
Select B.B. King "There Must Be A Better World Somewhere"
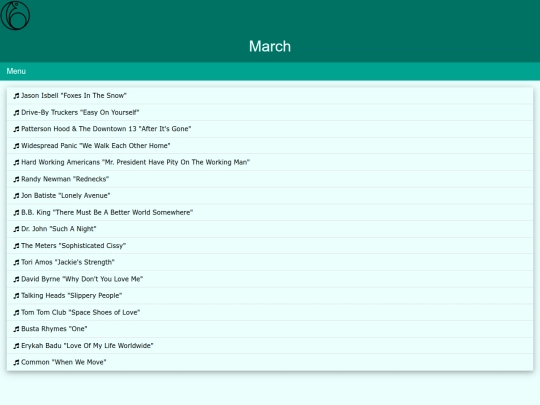(270, 212)
